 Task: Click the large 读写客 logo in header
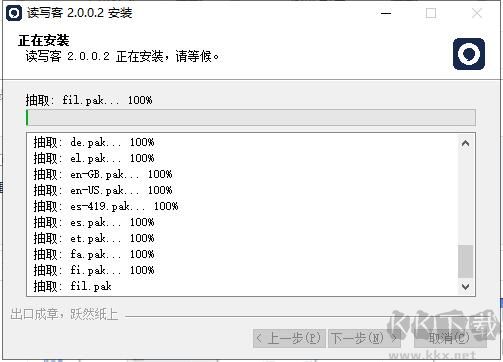click(469, 54)
